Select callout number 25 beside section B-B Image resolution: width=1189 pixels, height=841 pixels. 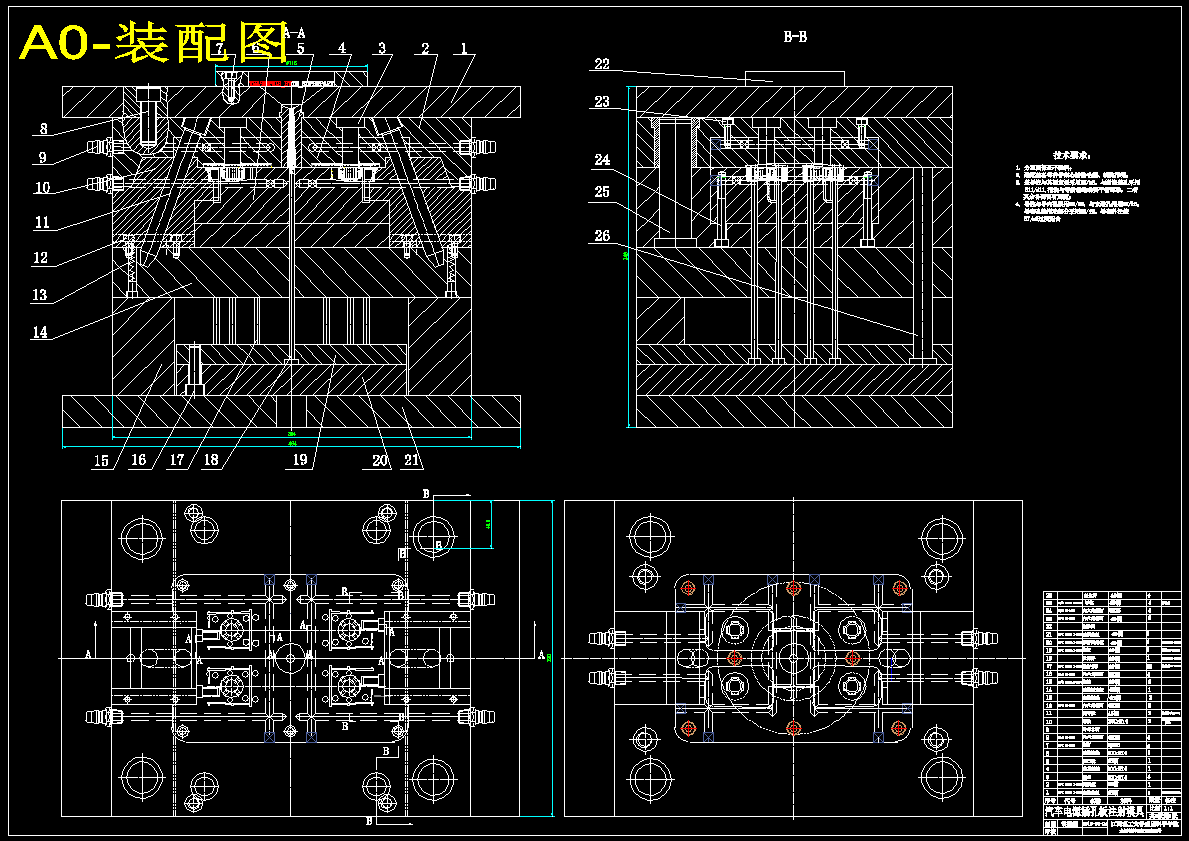coord(602,192)
